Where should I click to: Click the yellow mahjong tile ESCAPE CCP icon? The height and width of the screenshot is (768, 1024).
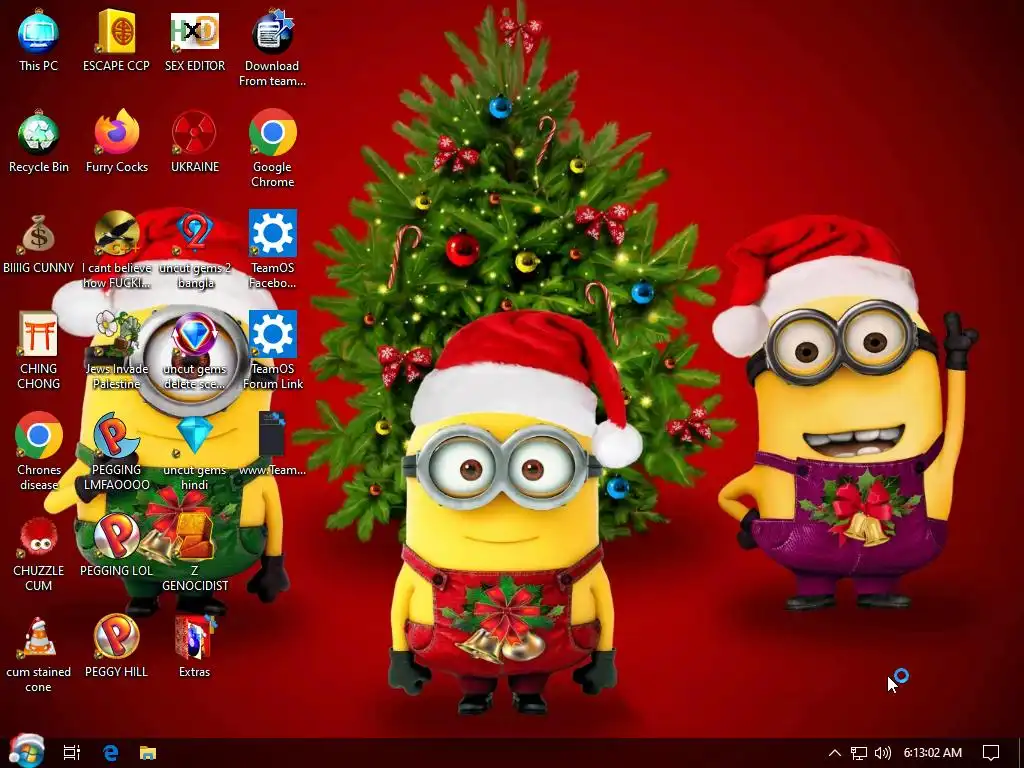click(x=116, y=31)
